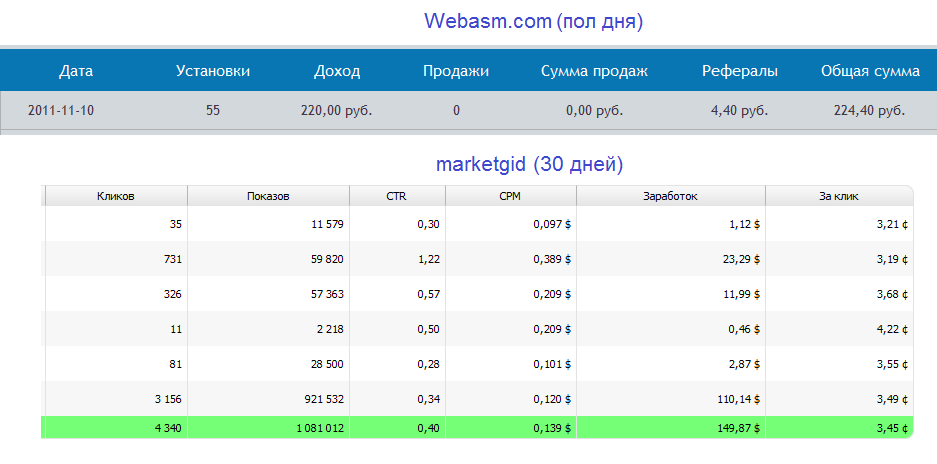The image size is (937, 464).
Task: Select the CPM cell 0,389 $
Action: pos(552,260)
